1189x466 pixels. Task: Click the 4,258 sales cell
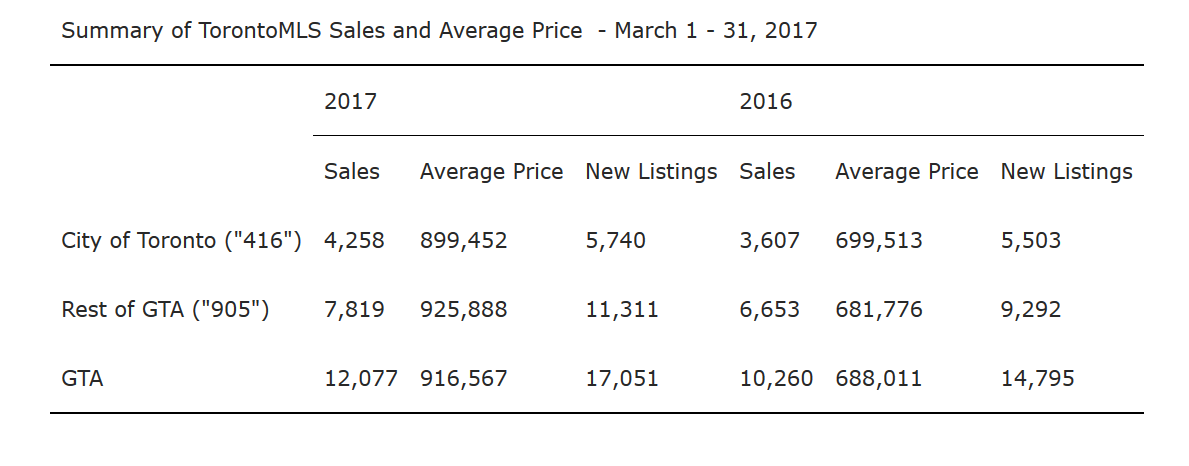click(x=354, y=241)
